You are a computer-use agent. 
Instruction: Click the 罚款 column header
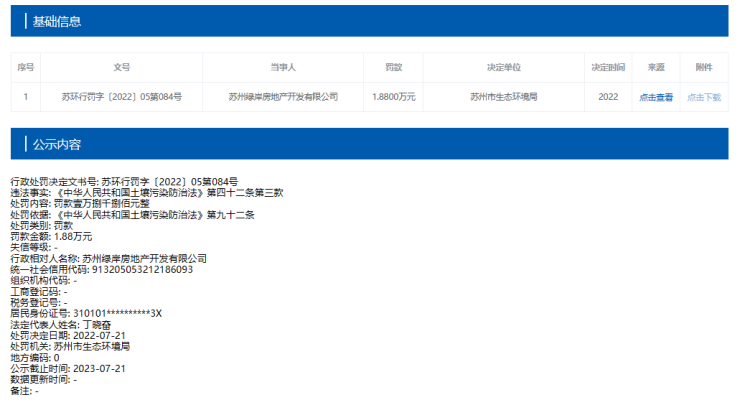click(393, 67)
